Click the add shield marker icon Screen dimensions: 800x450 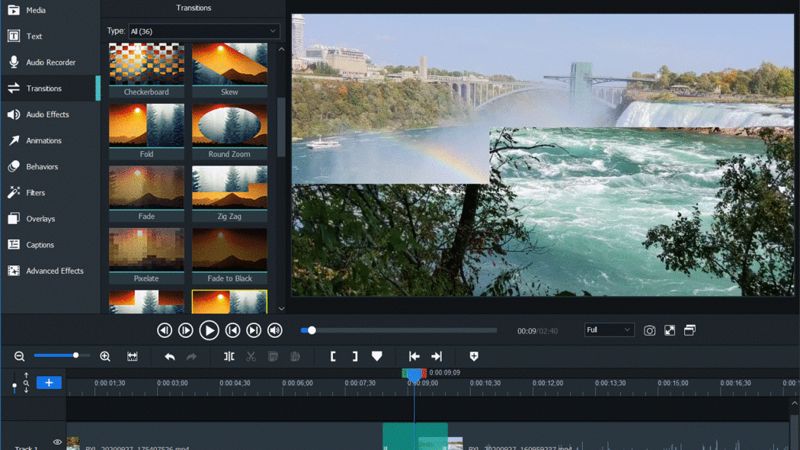474,356
